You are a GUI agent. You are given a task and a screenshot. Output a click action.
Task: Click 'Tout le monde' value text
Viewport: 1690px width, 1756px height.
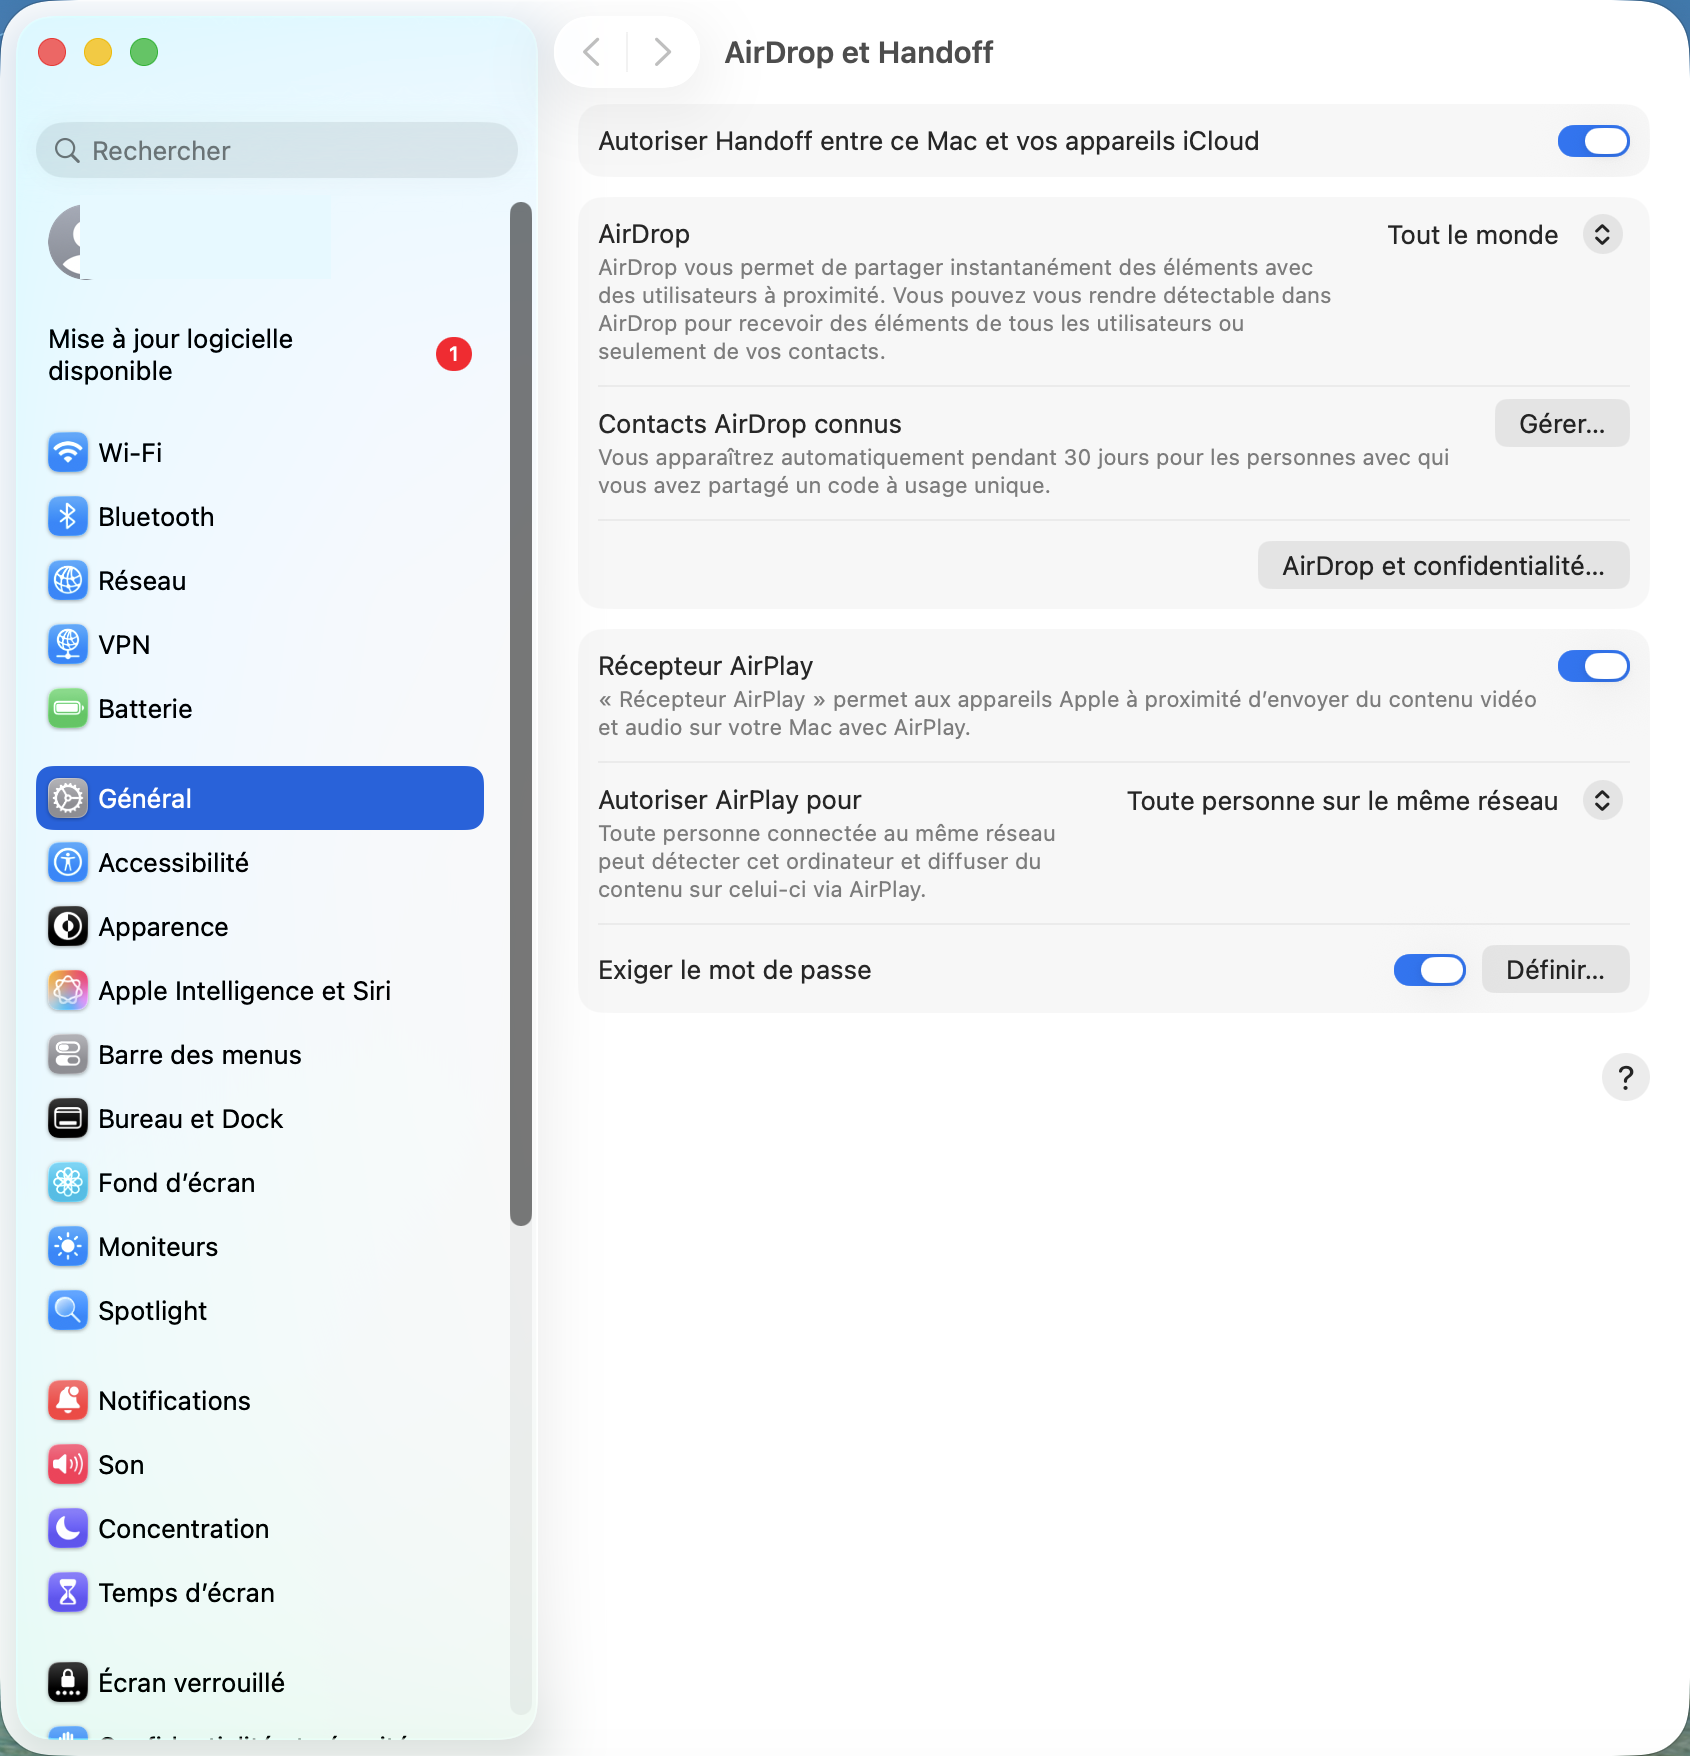[1472, 235]
